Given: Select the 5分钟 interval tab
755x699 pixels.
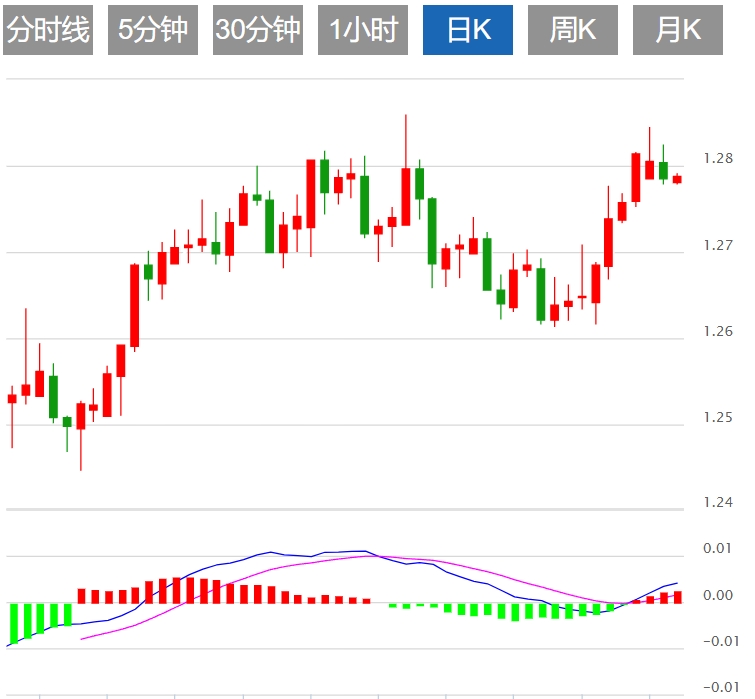Looking at the screenshot, I should tap(153, 30).
